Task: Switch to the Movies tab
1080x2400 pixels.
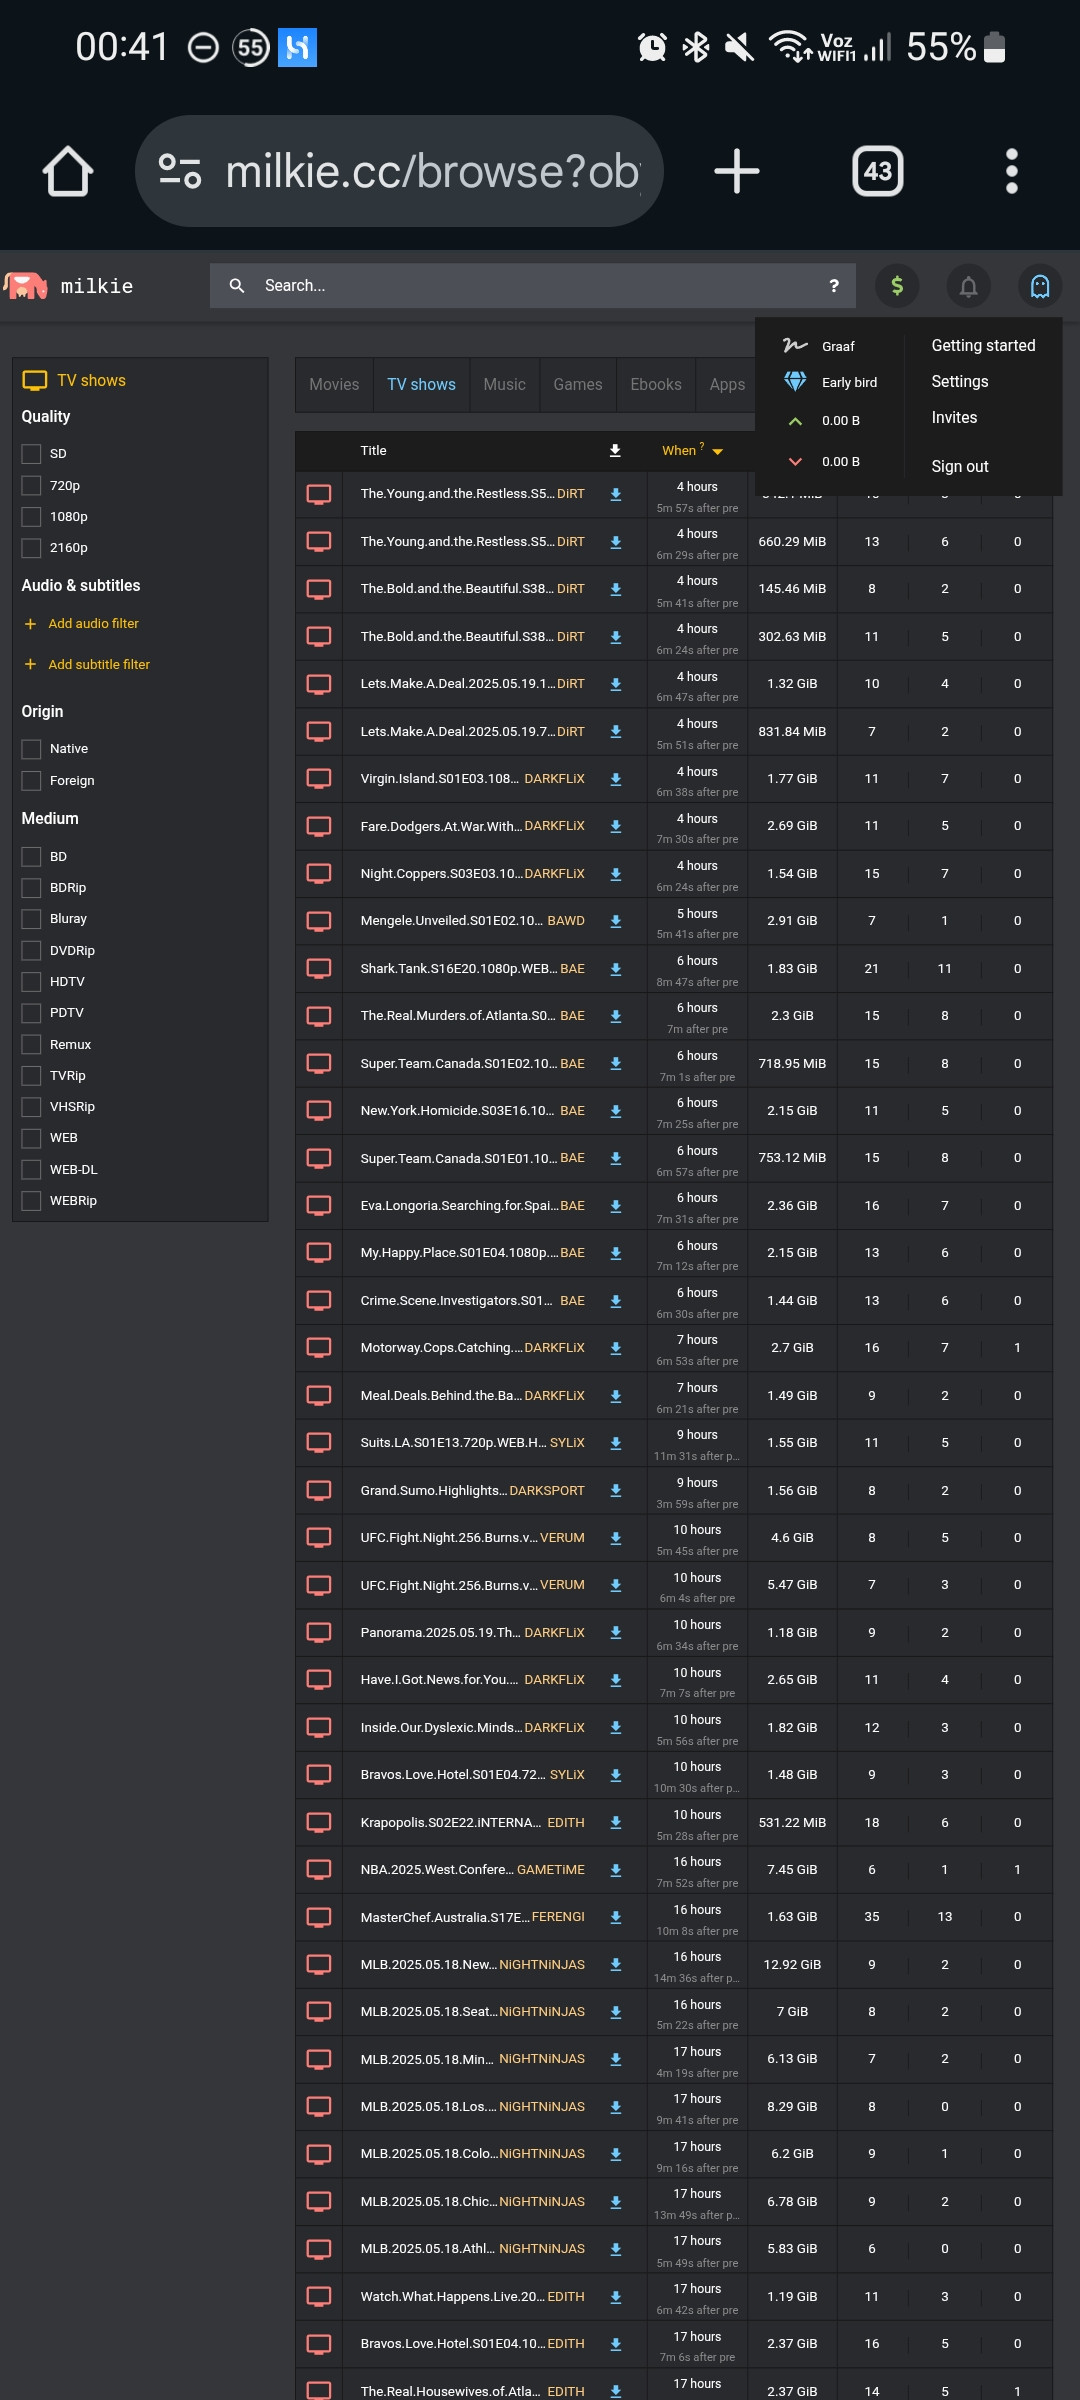Action: (x=334, y=385)
